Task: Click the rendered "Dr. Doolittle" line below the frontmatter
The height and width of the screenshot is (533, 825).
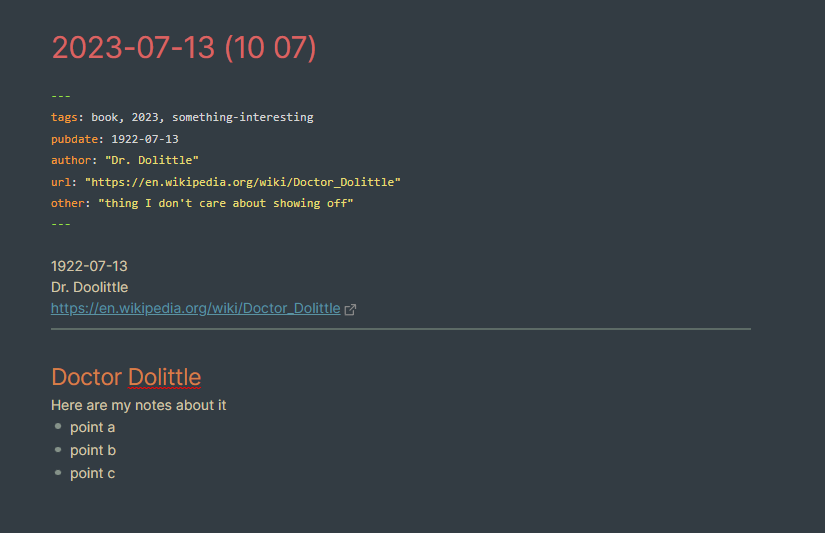Action: coord(89,287)
